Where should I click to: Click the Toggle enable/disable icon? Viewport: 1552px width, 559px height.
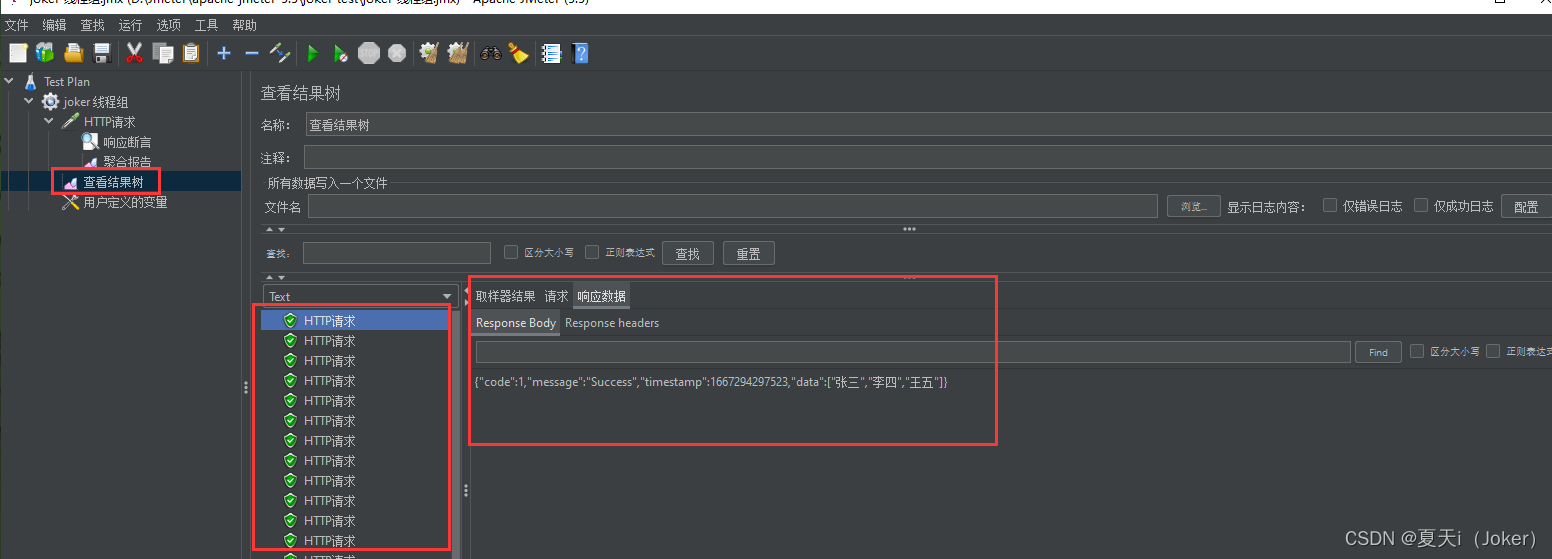point(280,53)
